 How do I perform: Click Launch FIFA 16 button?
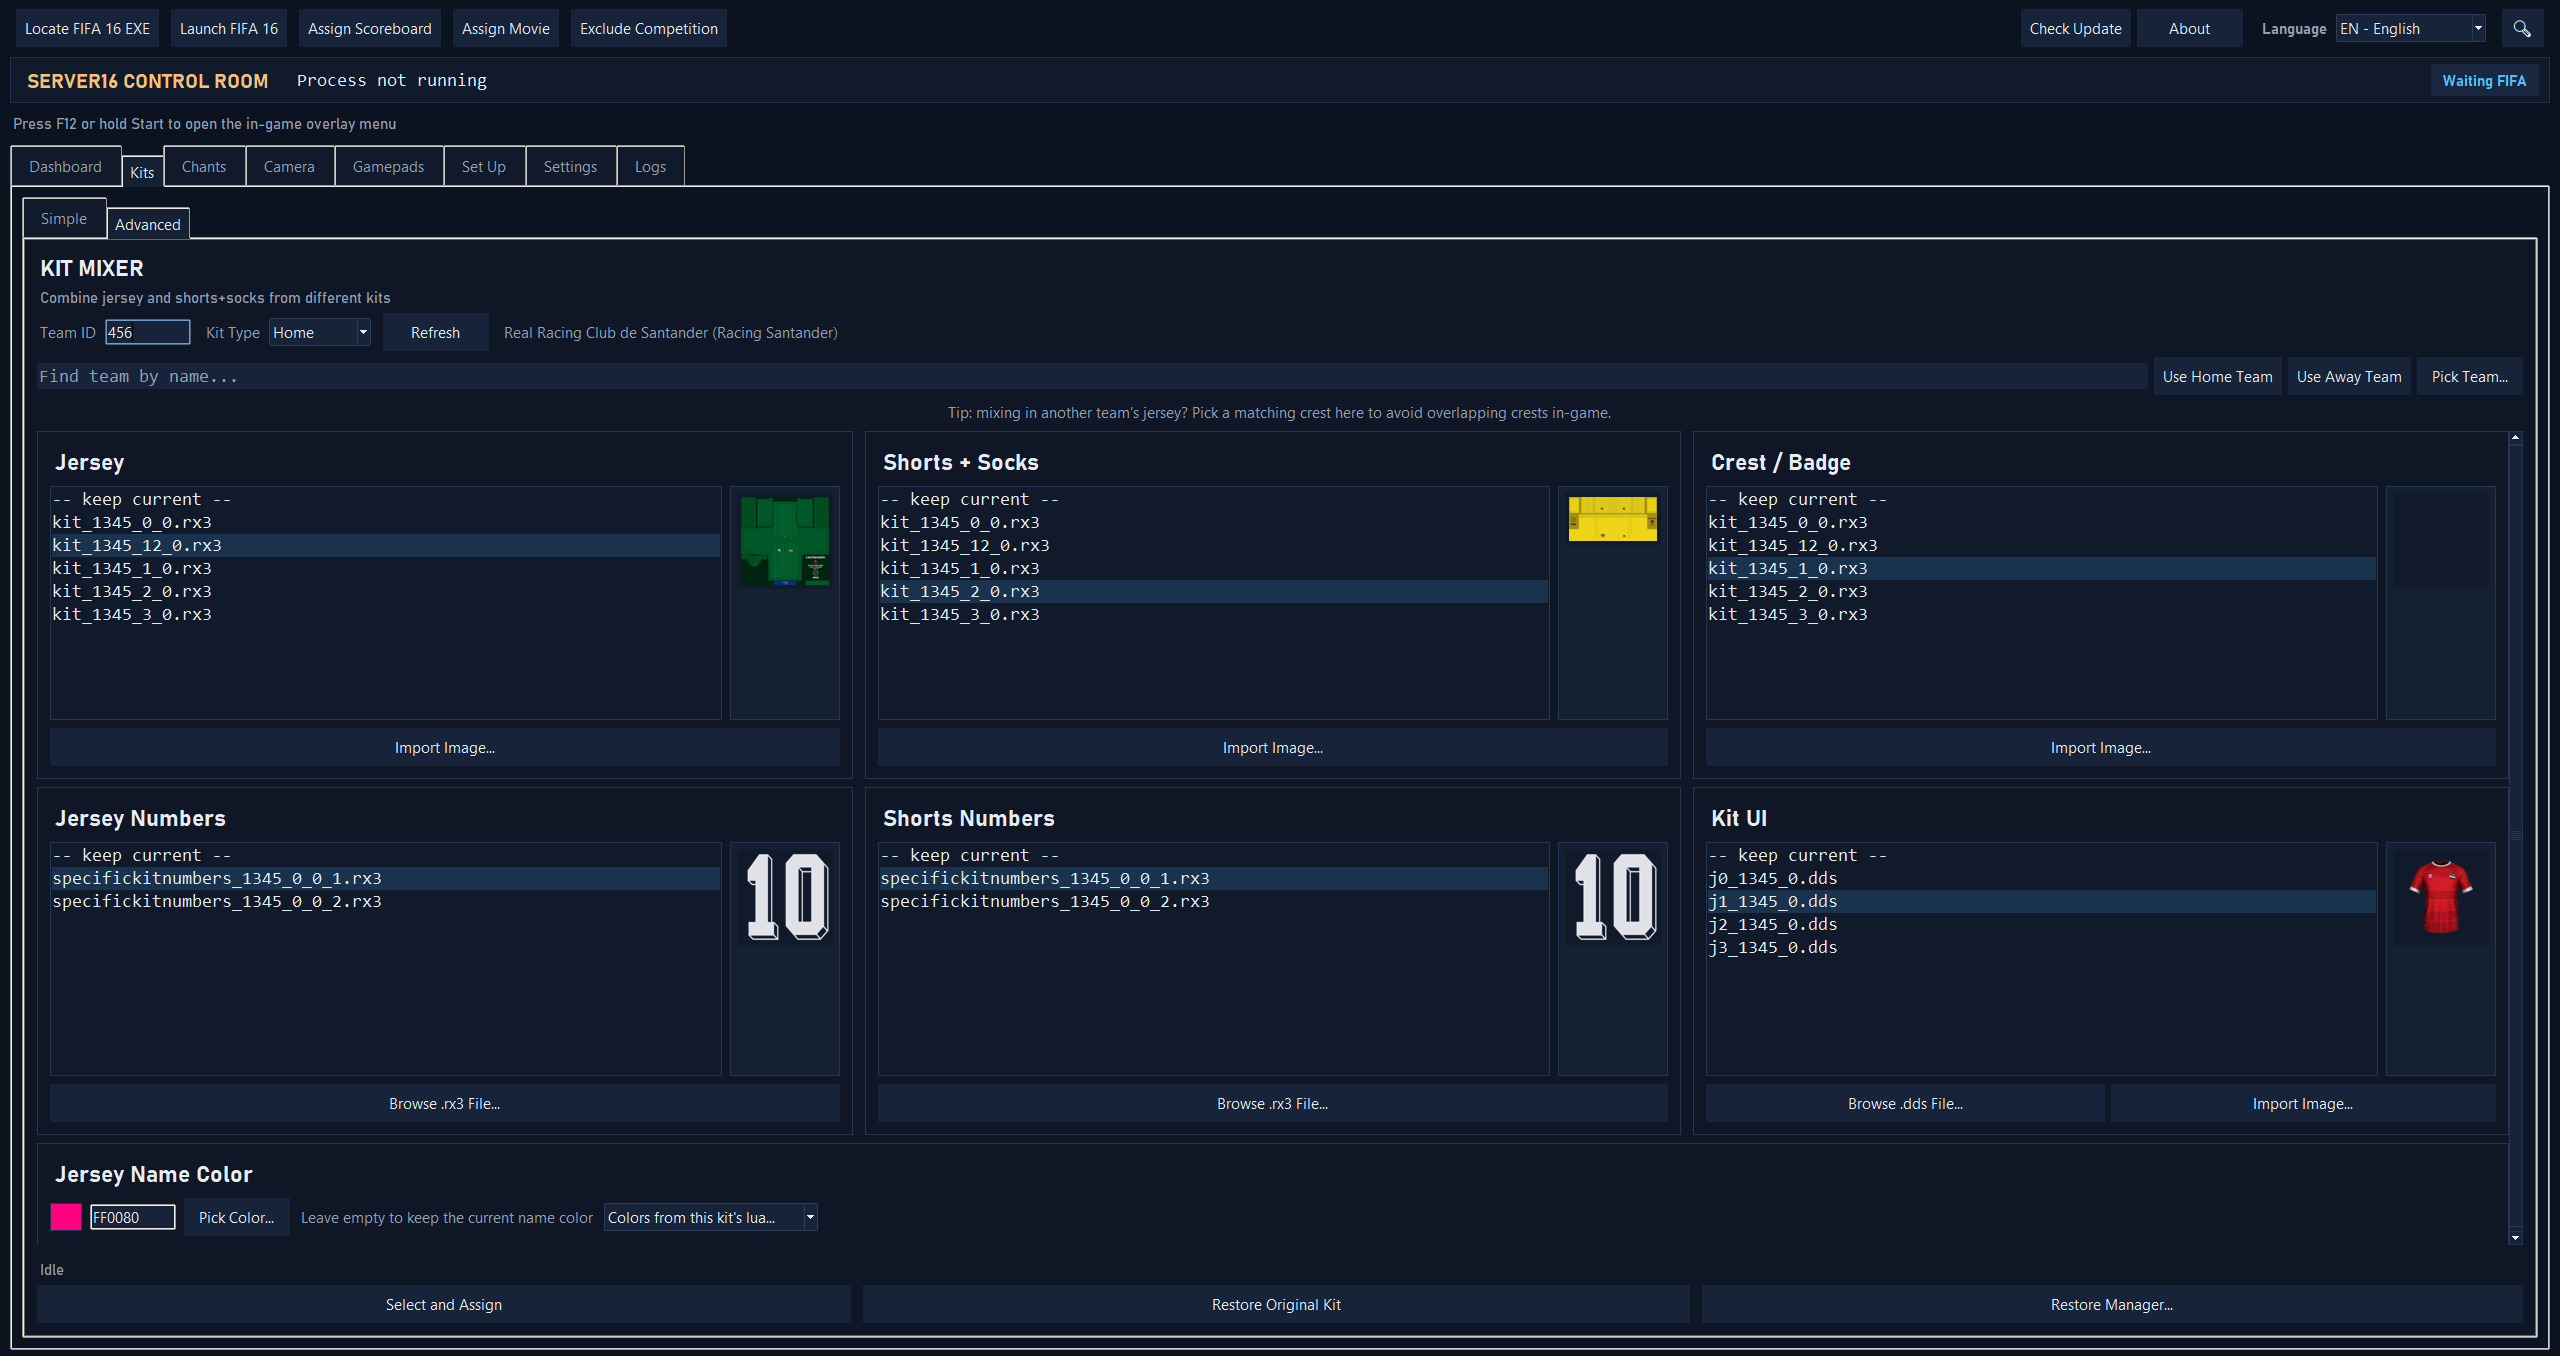pos(229,28)
